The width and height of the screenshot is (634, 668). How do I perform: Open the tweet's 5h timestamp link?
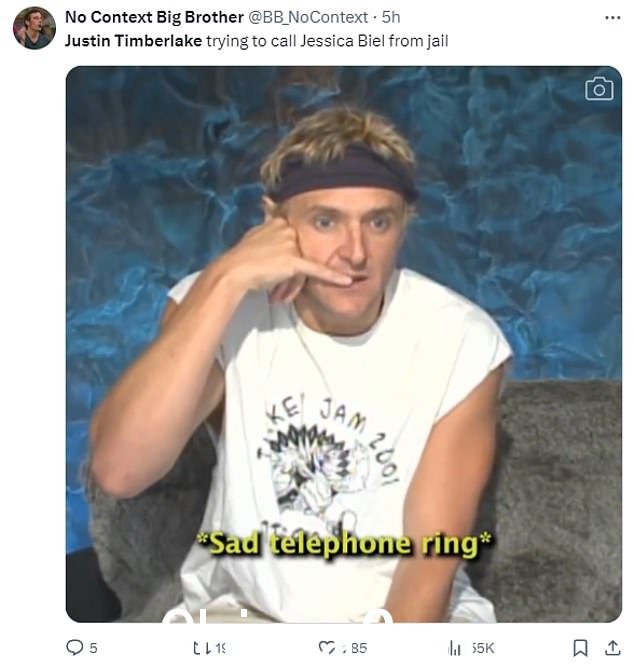[x=391, y=17]
